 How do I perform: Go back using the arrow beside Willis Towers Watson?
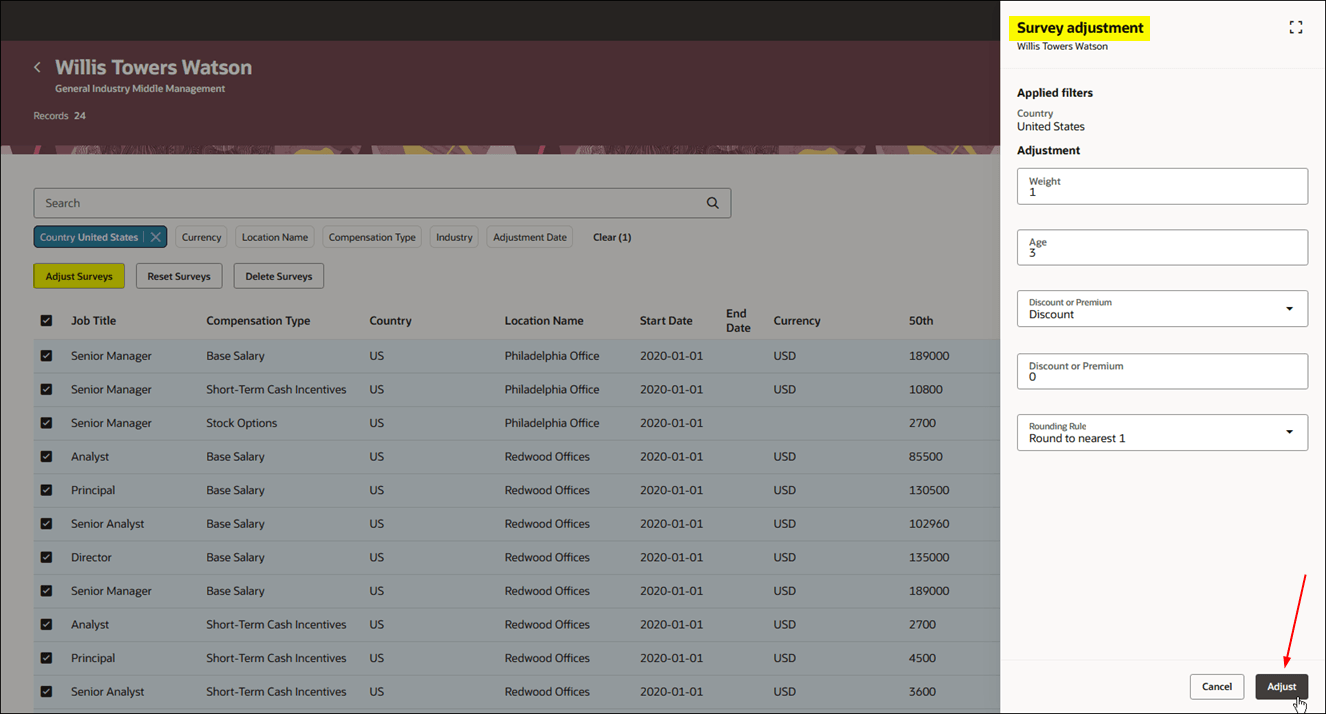(37, 67)
